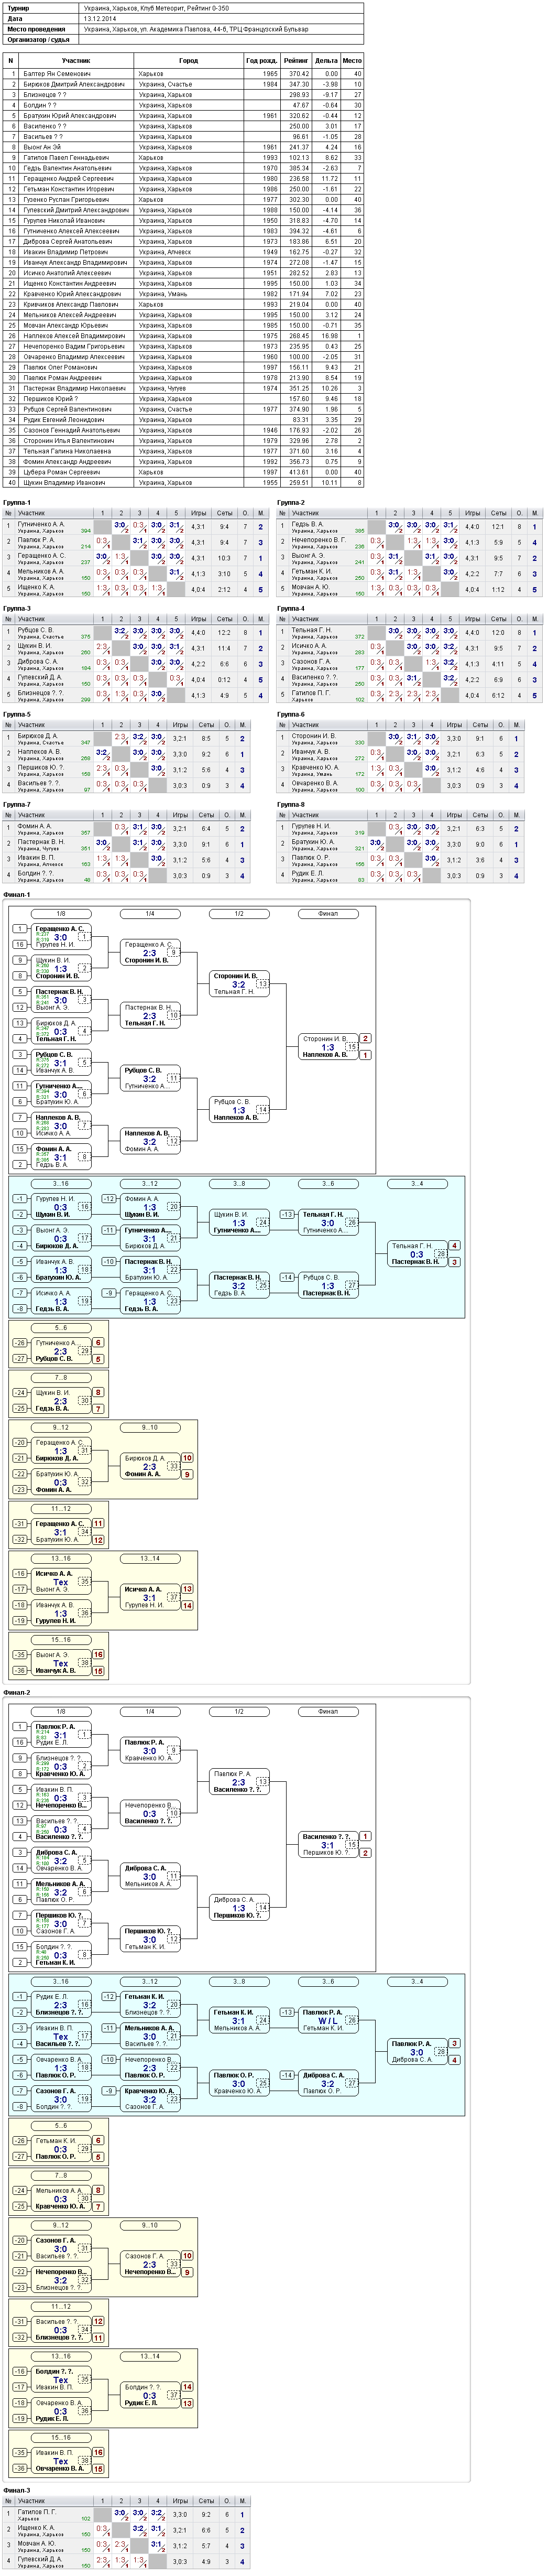Click the Финал-3 table heading
The width and height of the screenshot is (548, 2576).
click(x=17, y=2490)
